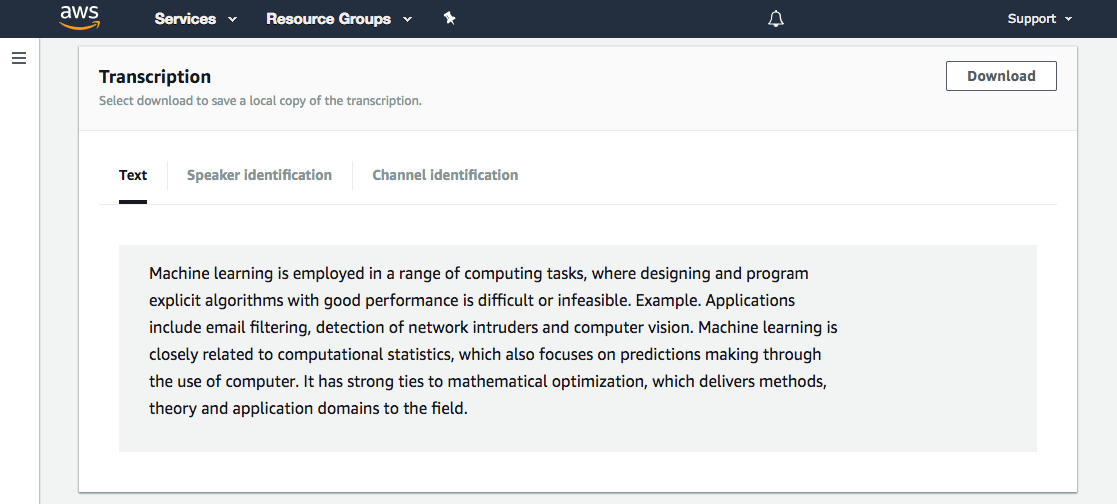Download the transcription

(1001, 76)
